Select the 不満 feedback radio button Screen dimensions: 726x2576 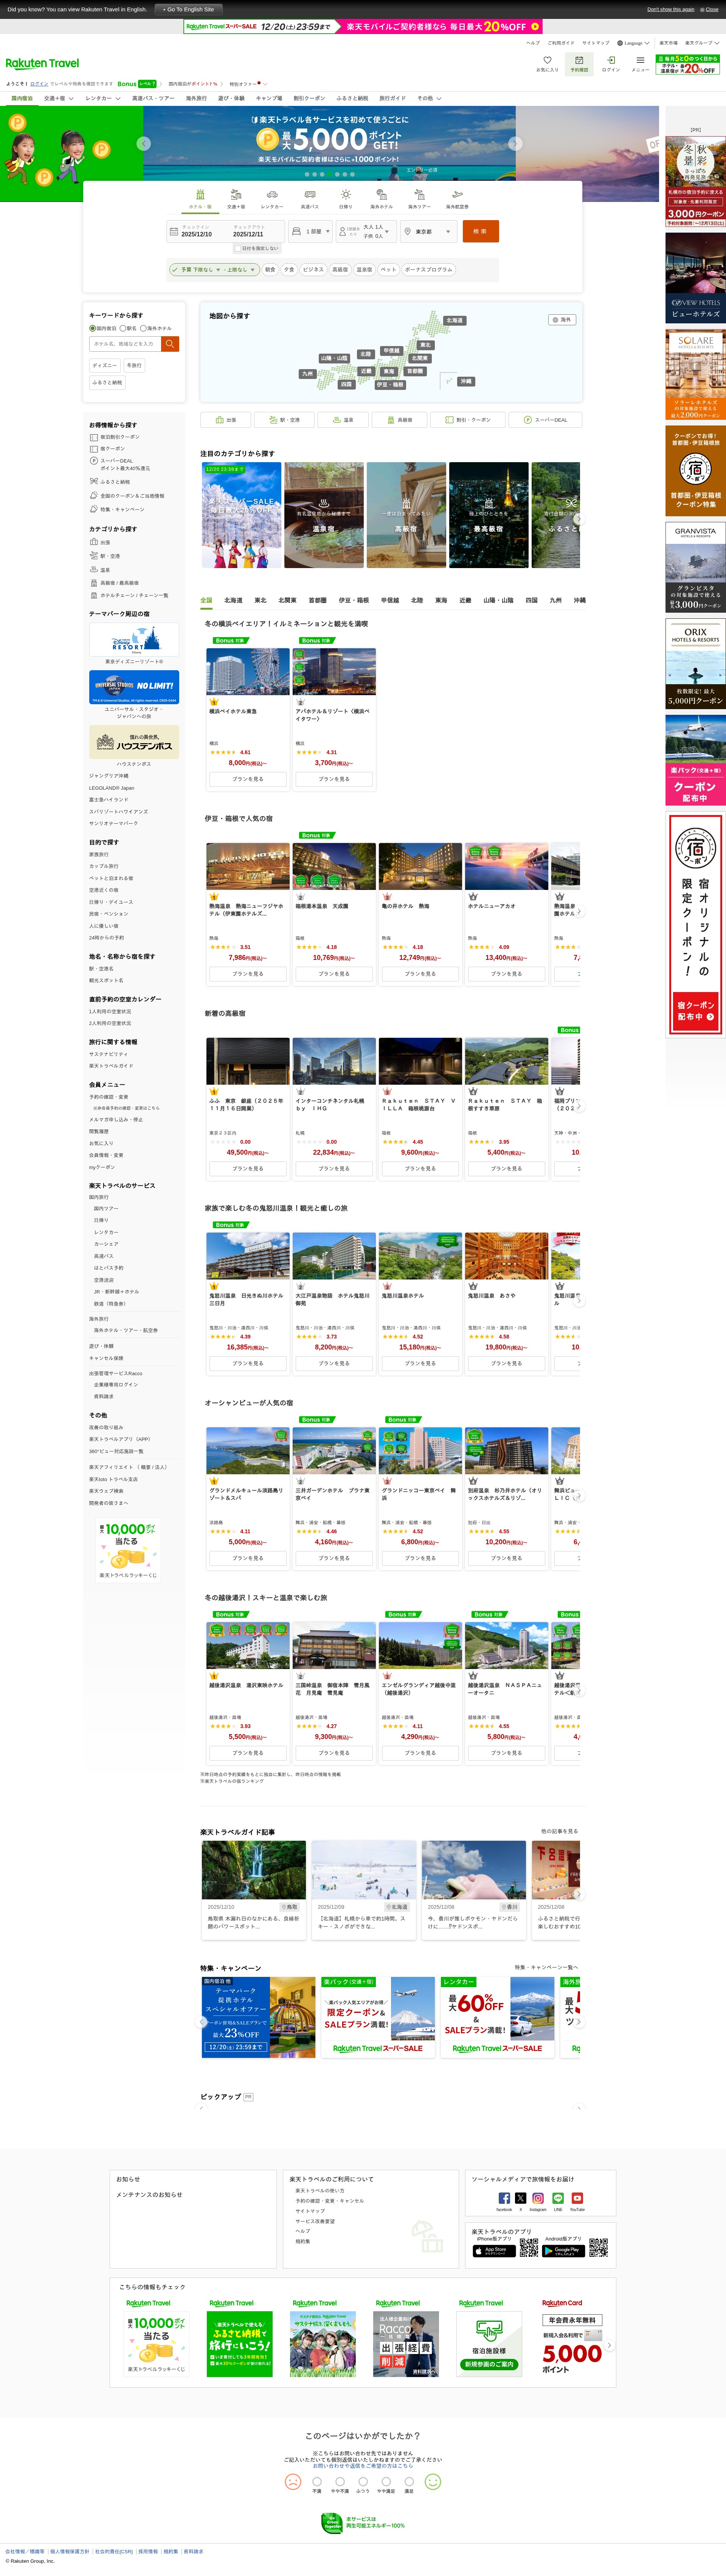(317, 2481)
